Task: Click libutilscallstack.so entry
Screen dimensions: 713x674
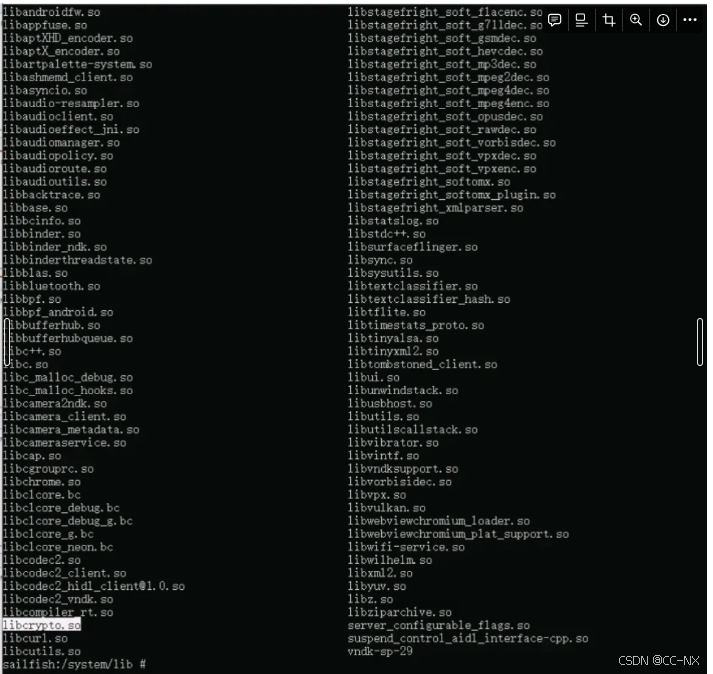Action: (x=413, y=430)
